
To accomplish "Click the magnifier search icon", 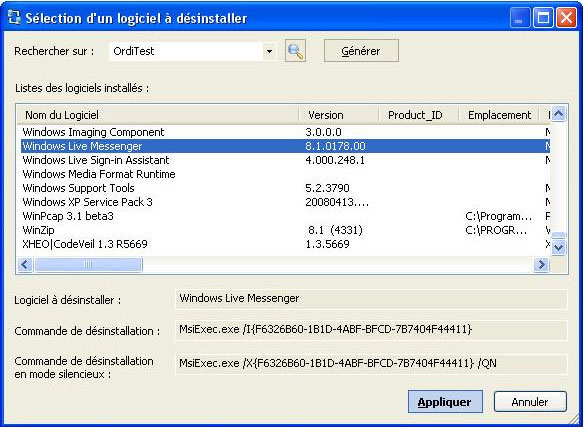I will (295, 51).
